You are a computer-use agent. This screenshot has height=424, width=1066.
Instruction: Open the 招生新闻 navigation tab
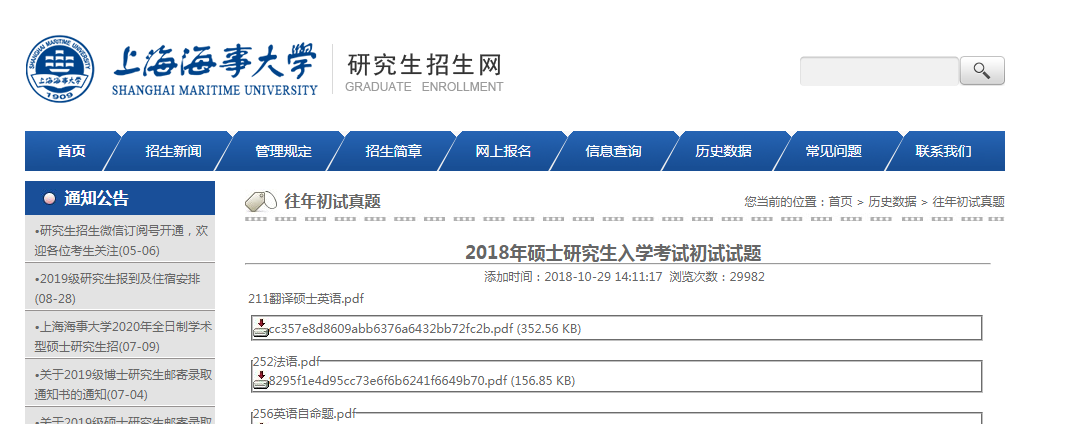tap(173, 152)
